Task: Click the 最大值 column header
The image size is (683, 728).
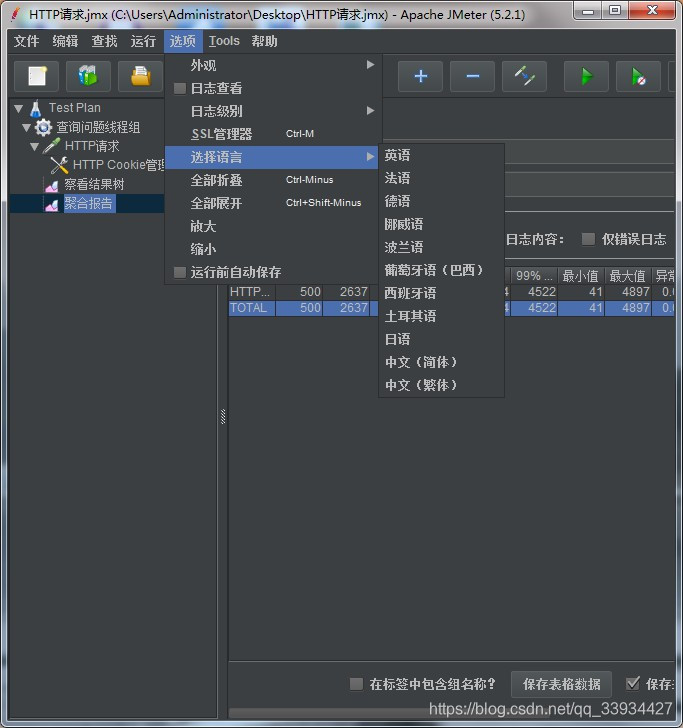Action: pos(627,276)
